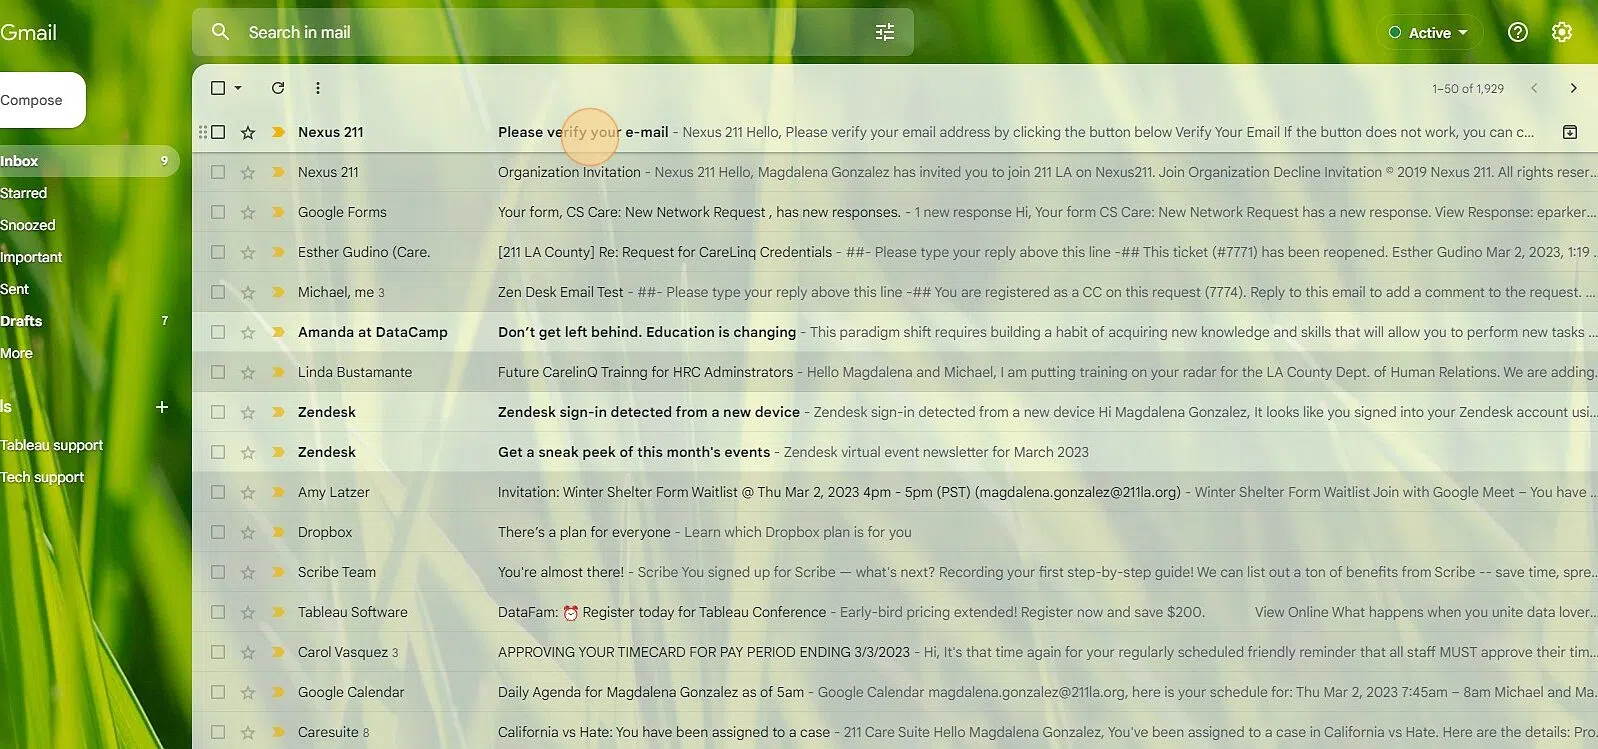Open the 'There's a plan for everyone' email
This screenshot has height=749, width=1598.
coord(895,532)
